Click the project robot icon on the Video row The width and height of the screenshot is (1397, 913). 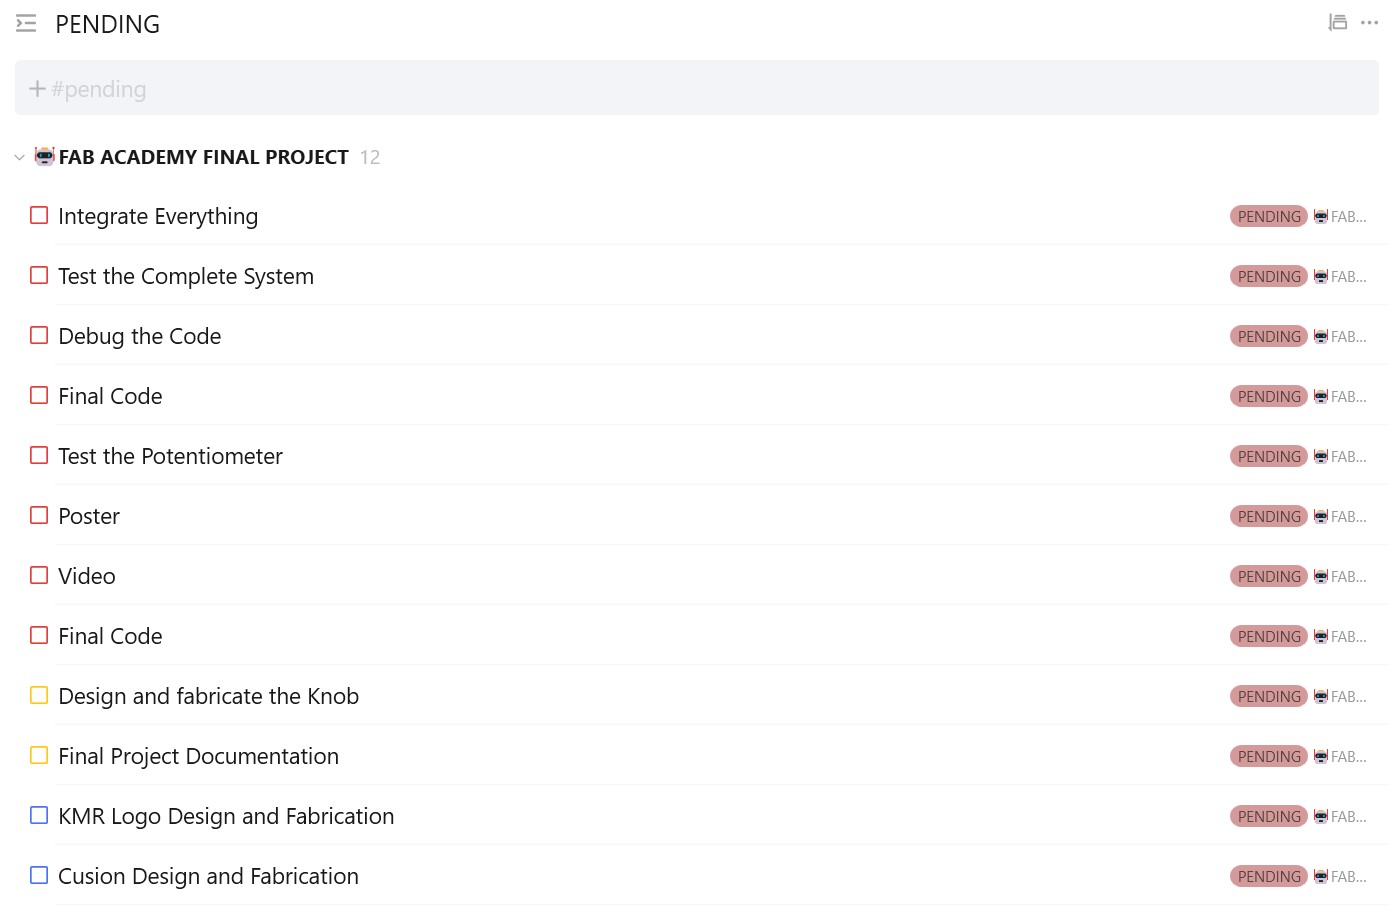click(1320, 576)
